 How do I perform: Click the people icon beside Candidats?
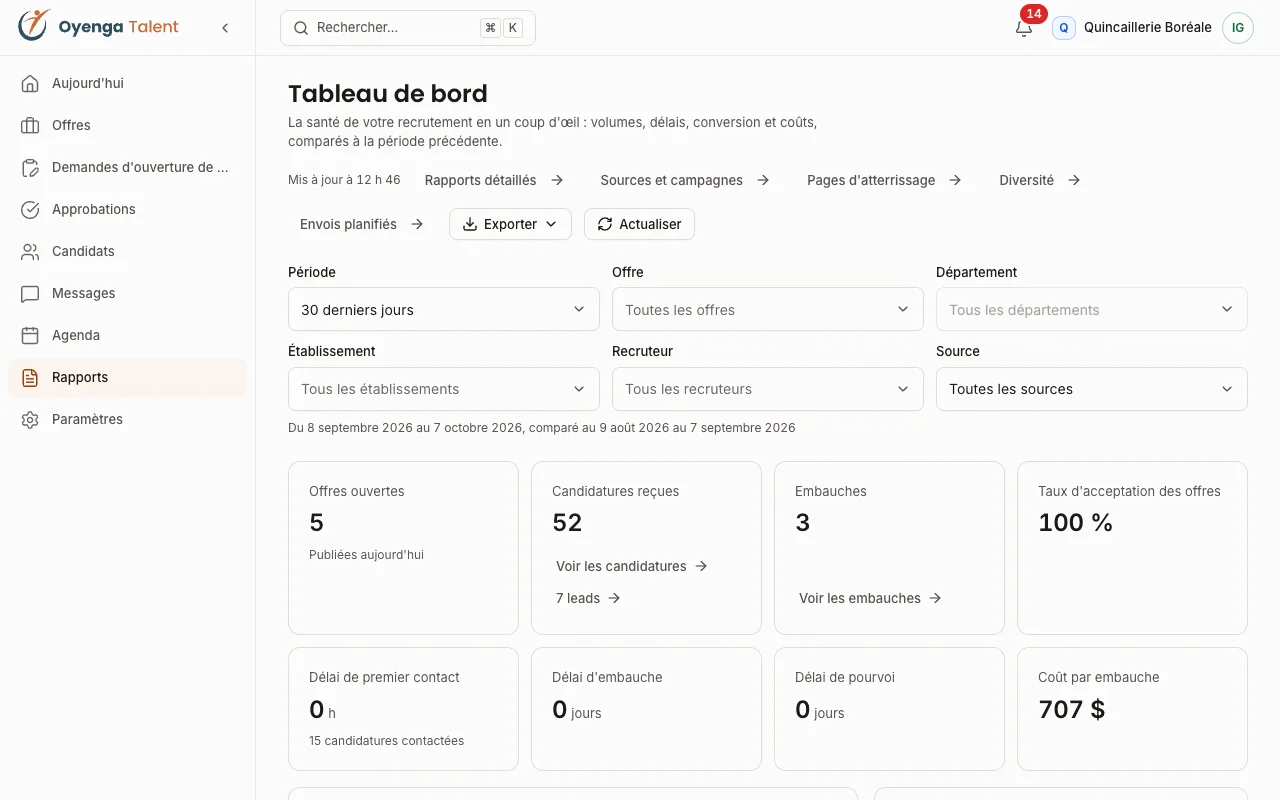(x=30, y=252)
